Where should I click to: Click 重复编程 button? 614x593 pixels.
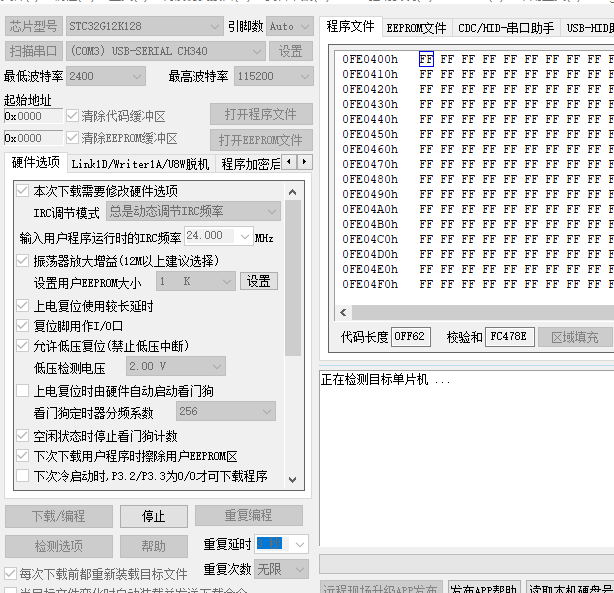pyautogui.click(x=249, y=515)
